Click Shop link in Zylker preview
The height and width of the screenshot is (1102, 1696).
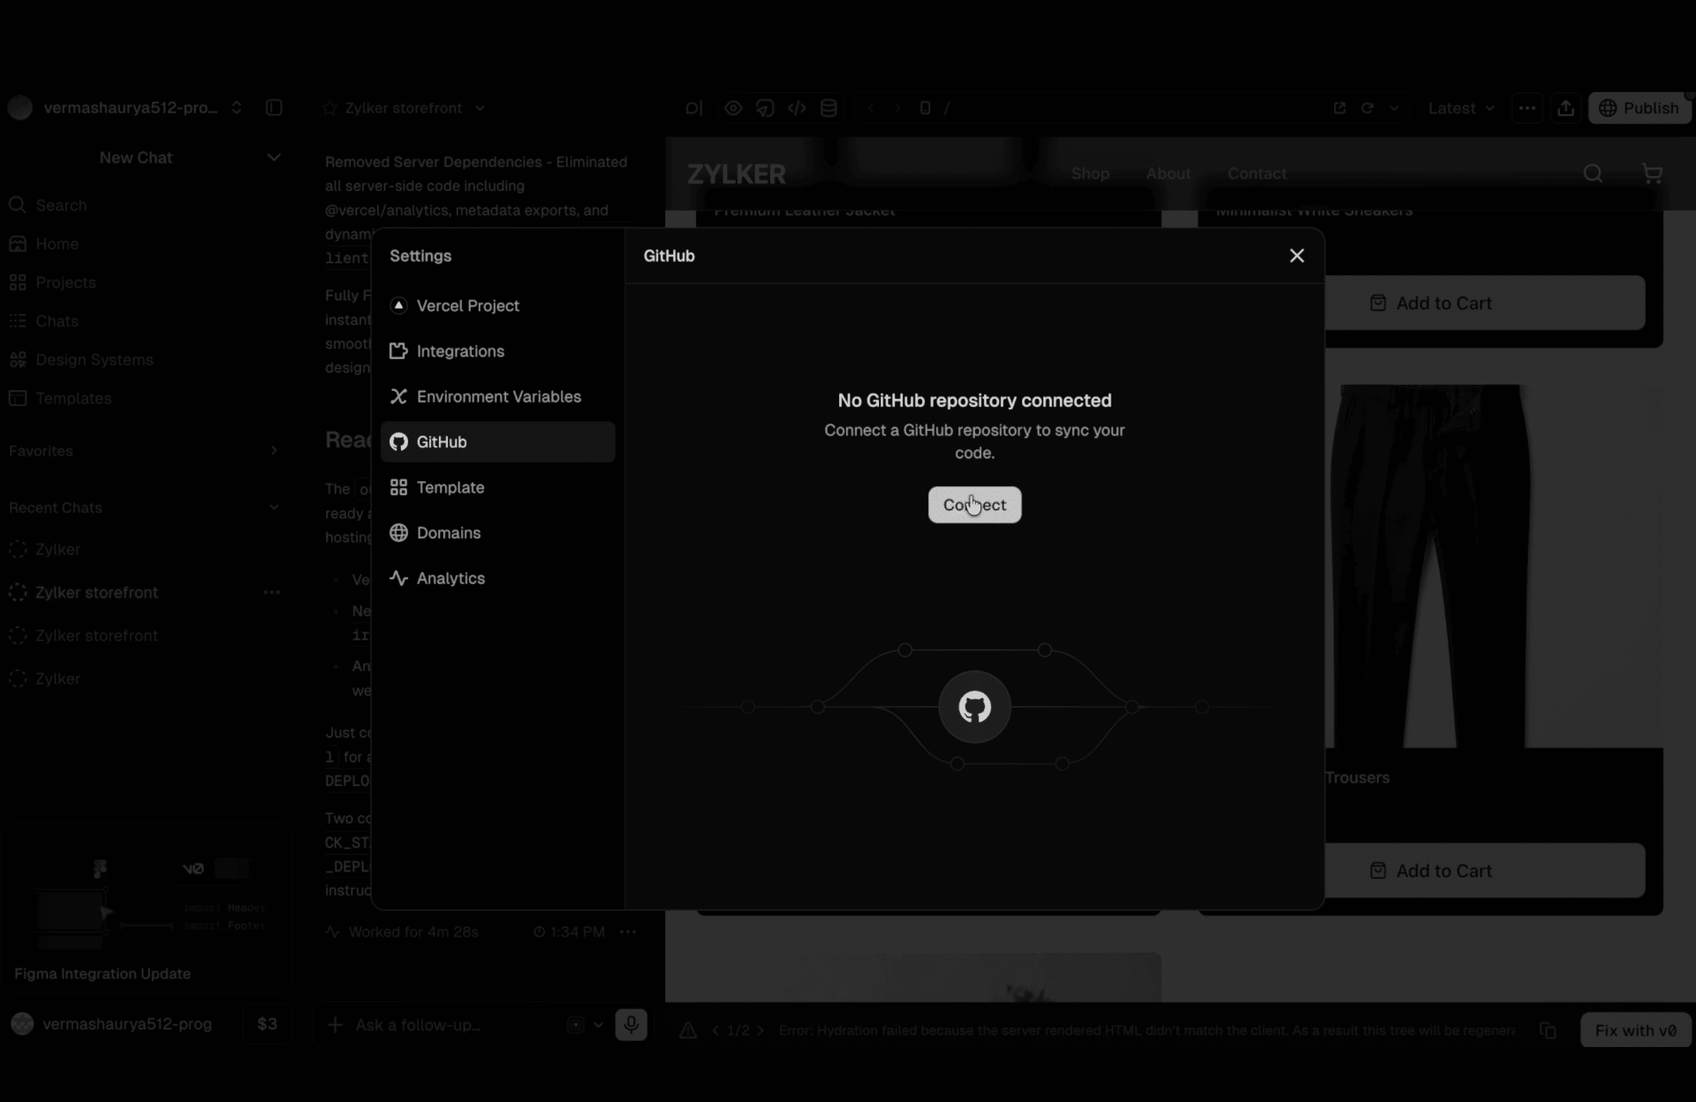pos(1090,174)
